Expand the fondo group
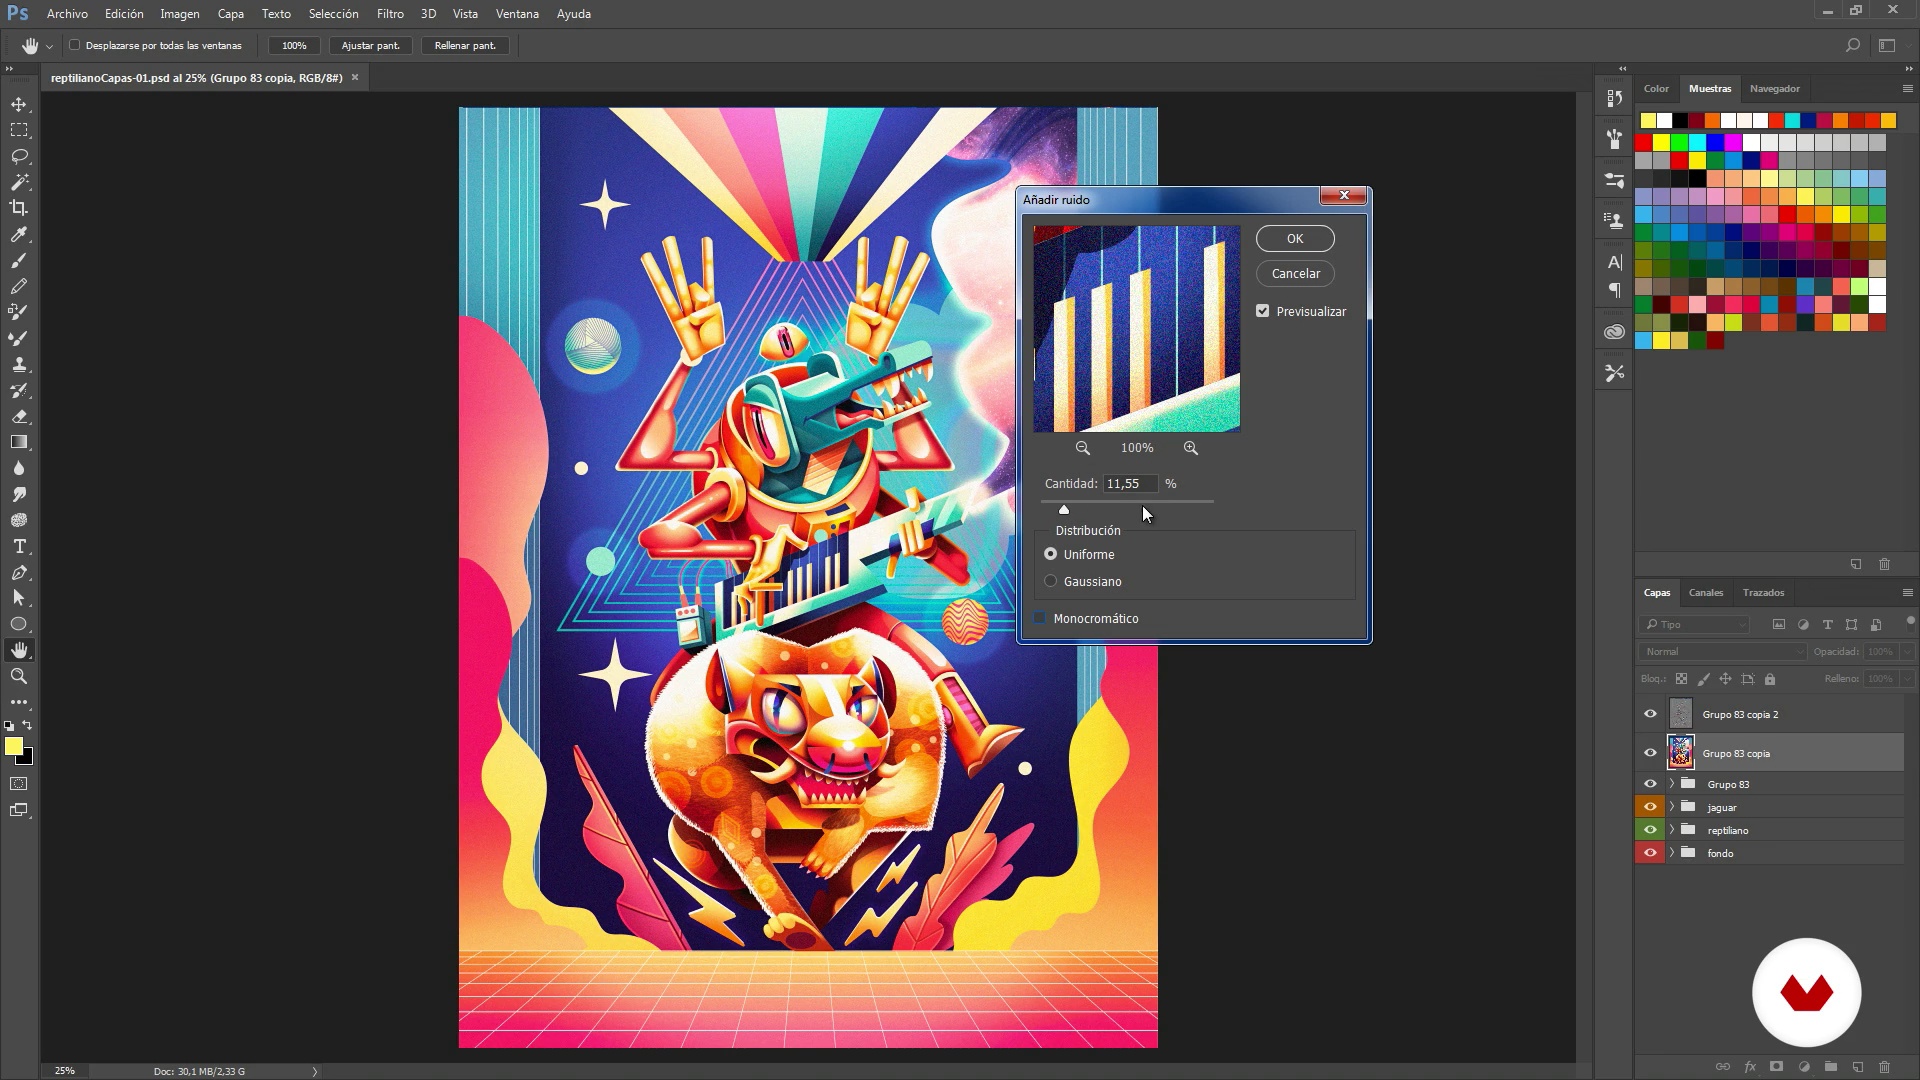The width and height of the screenshot is (1920, 1080). coord(1672,853)
